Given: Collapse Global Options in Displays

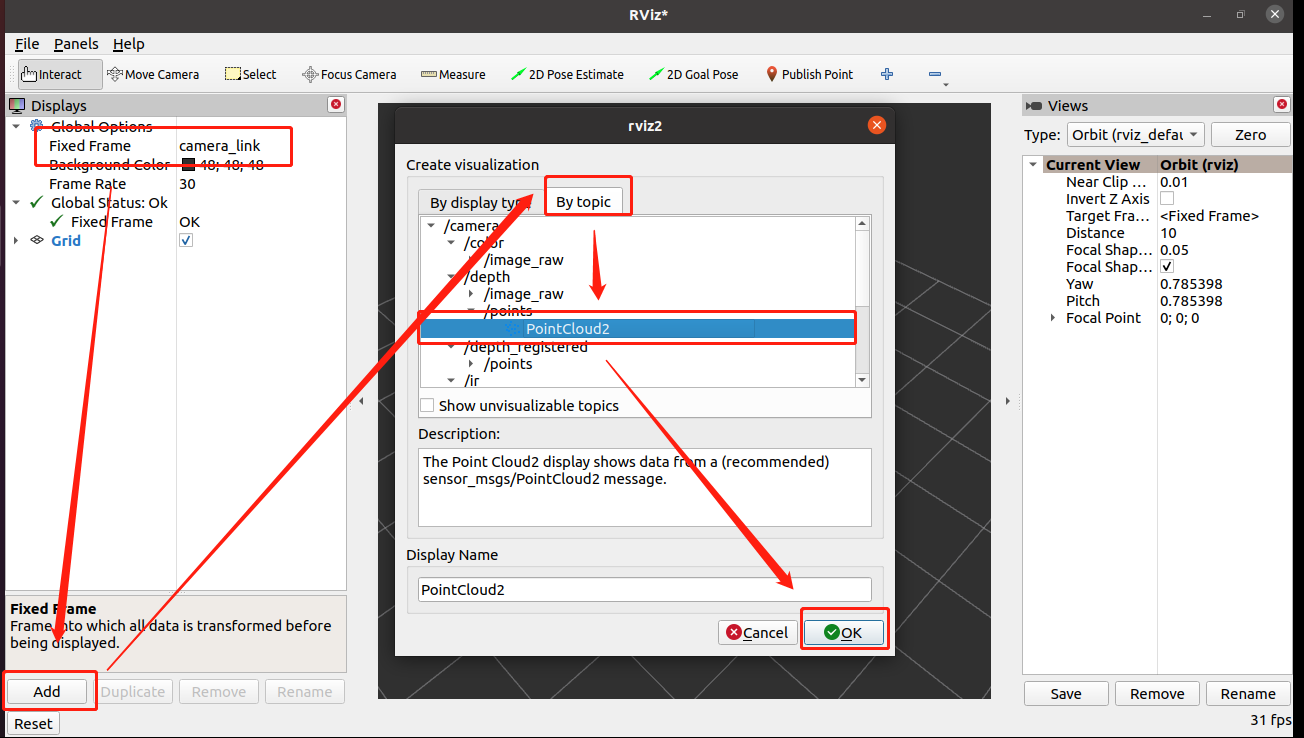Looking at the screenshot, I should coord(16,127).
